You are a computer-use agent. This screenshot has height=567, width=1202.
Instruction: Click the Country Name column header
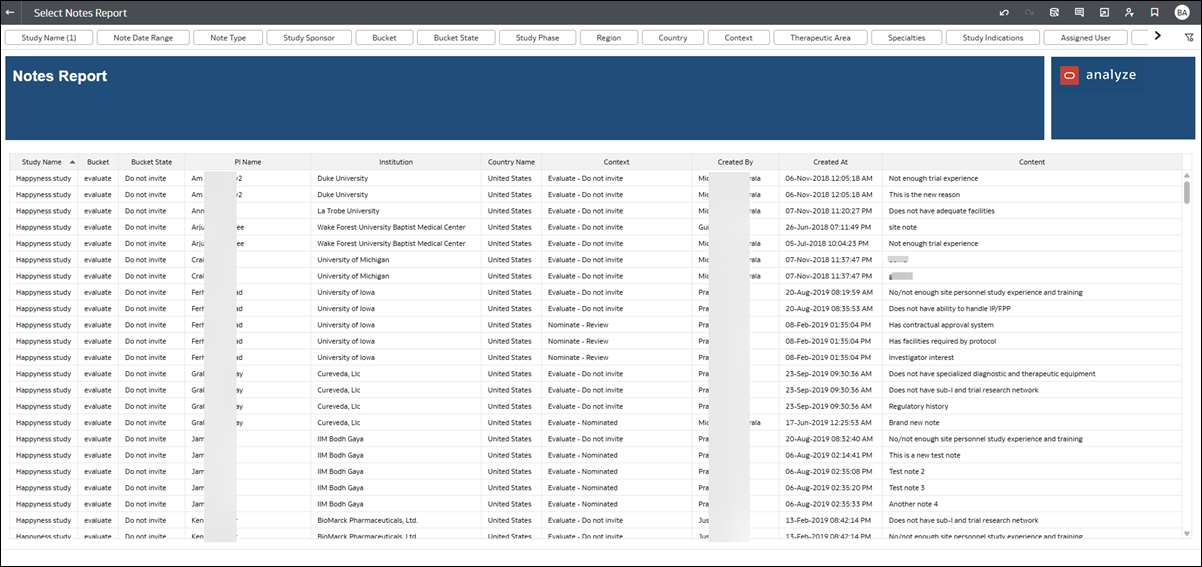point(511,162)
